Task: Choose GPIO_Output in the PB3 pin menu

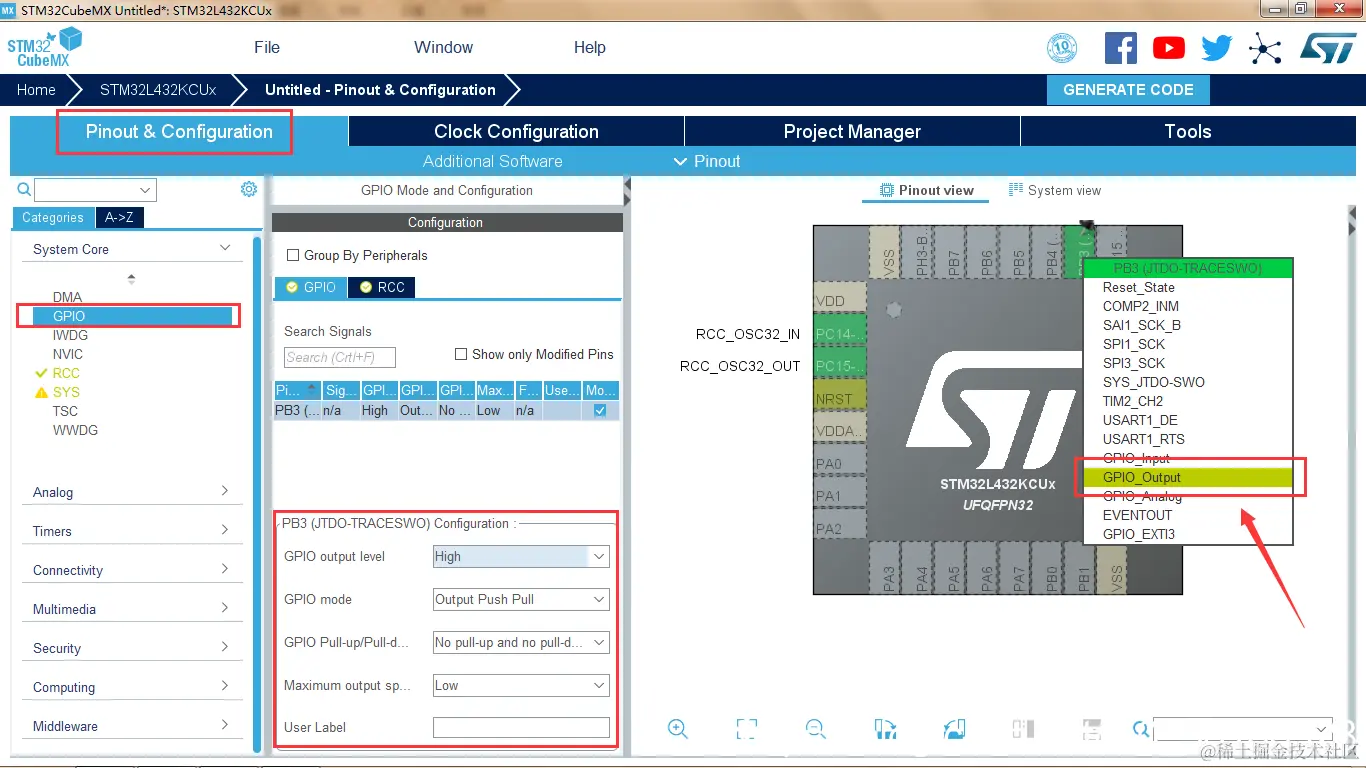Action: pyautogui.click(x=1188, y=477)
